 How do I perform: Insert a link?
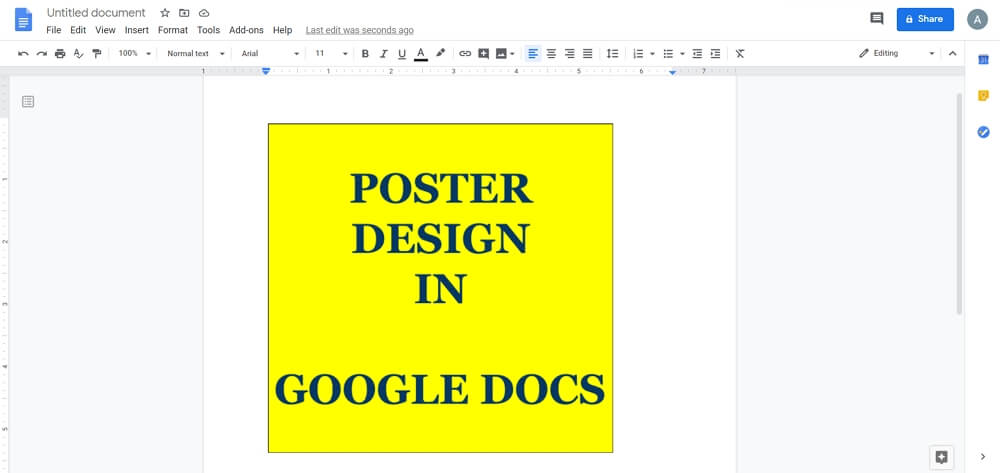coord(466,54)
